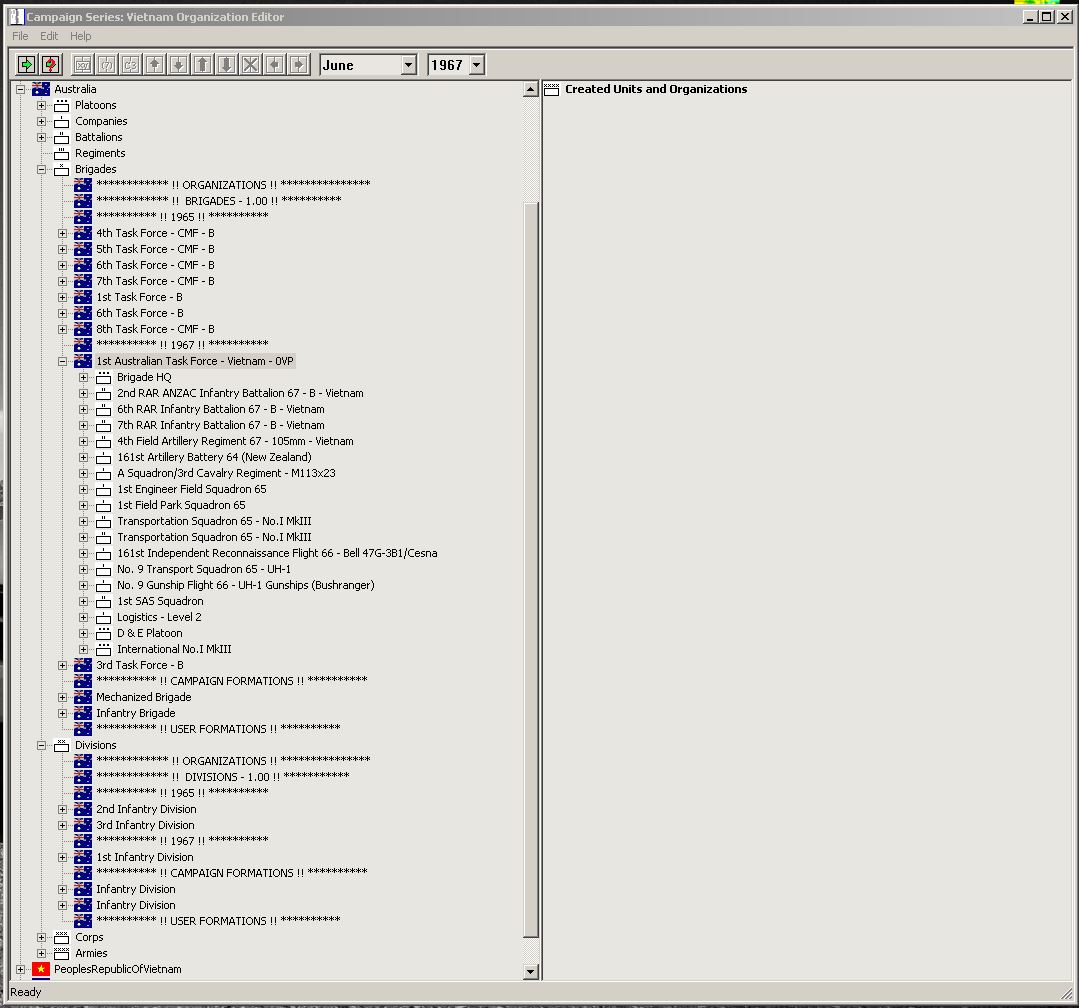Image resolution: width=1079 pixels, height=1008 pixels.
Task: Click the XXY toolbar icon
Action: (83, 65)
